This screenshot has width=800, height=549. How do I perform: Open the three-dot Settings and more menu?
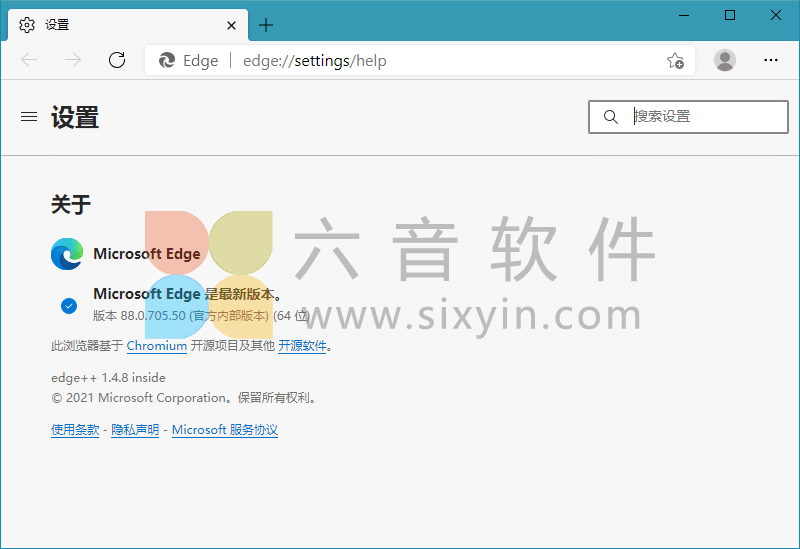point(771,60)
